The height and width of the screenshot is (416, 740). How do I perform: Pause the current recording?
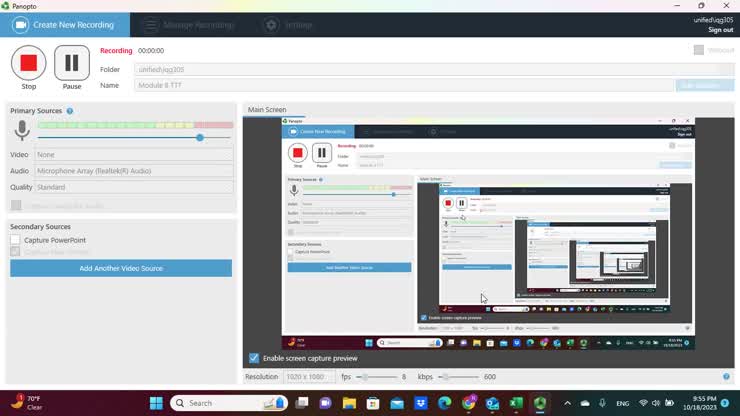click(x=72, y=63)
